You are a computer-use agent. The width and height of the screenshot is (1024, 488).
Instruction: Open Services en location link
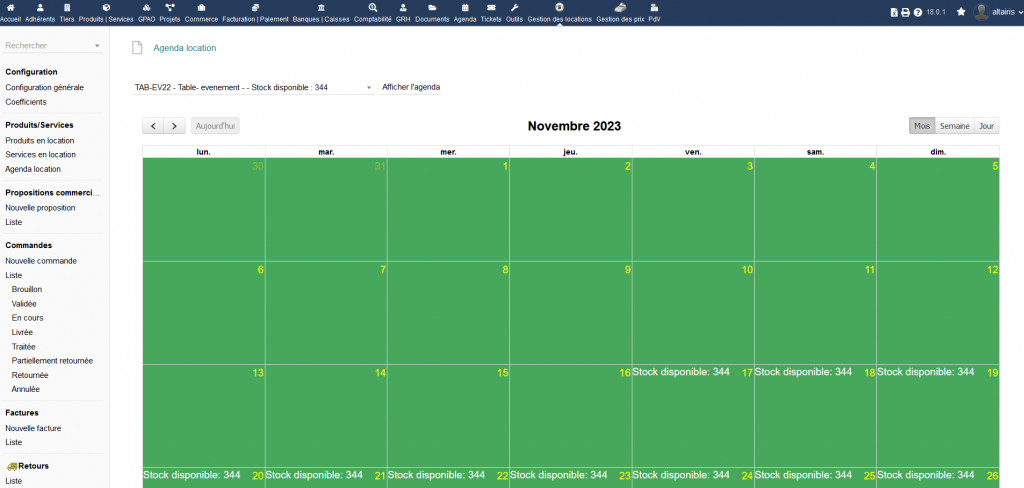(x=40, y=155)
